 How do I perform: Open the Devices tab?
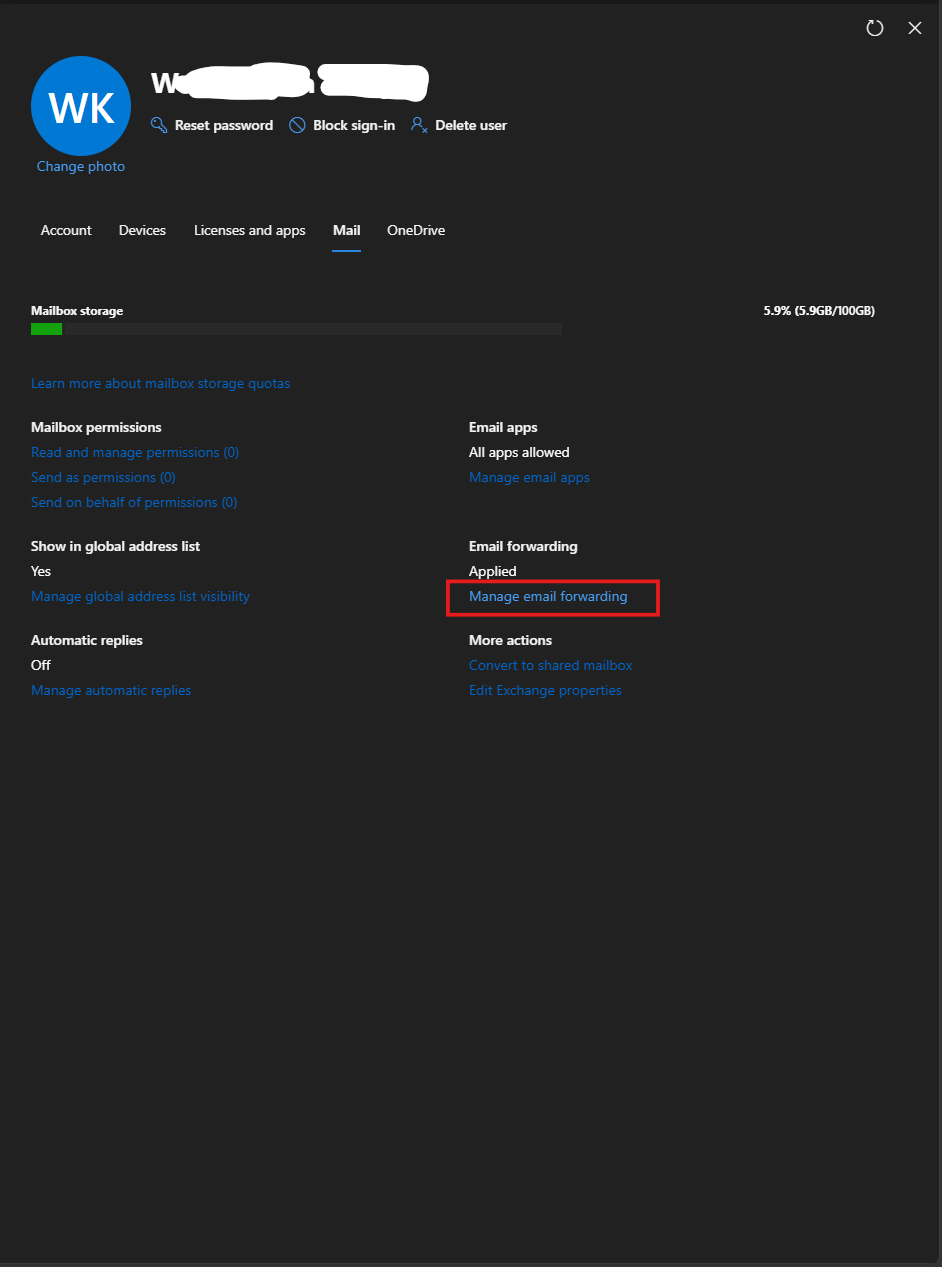point(142,230)
